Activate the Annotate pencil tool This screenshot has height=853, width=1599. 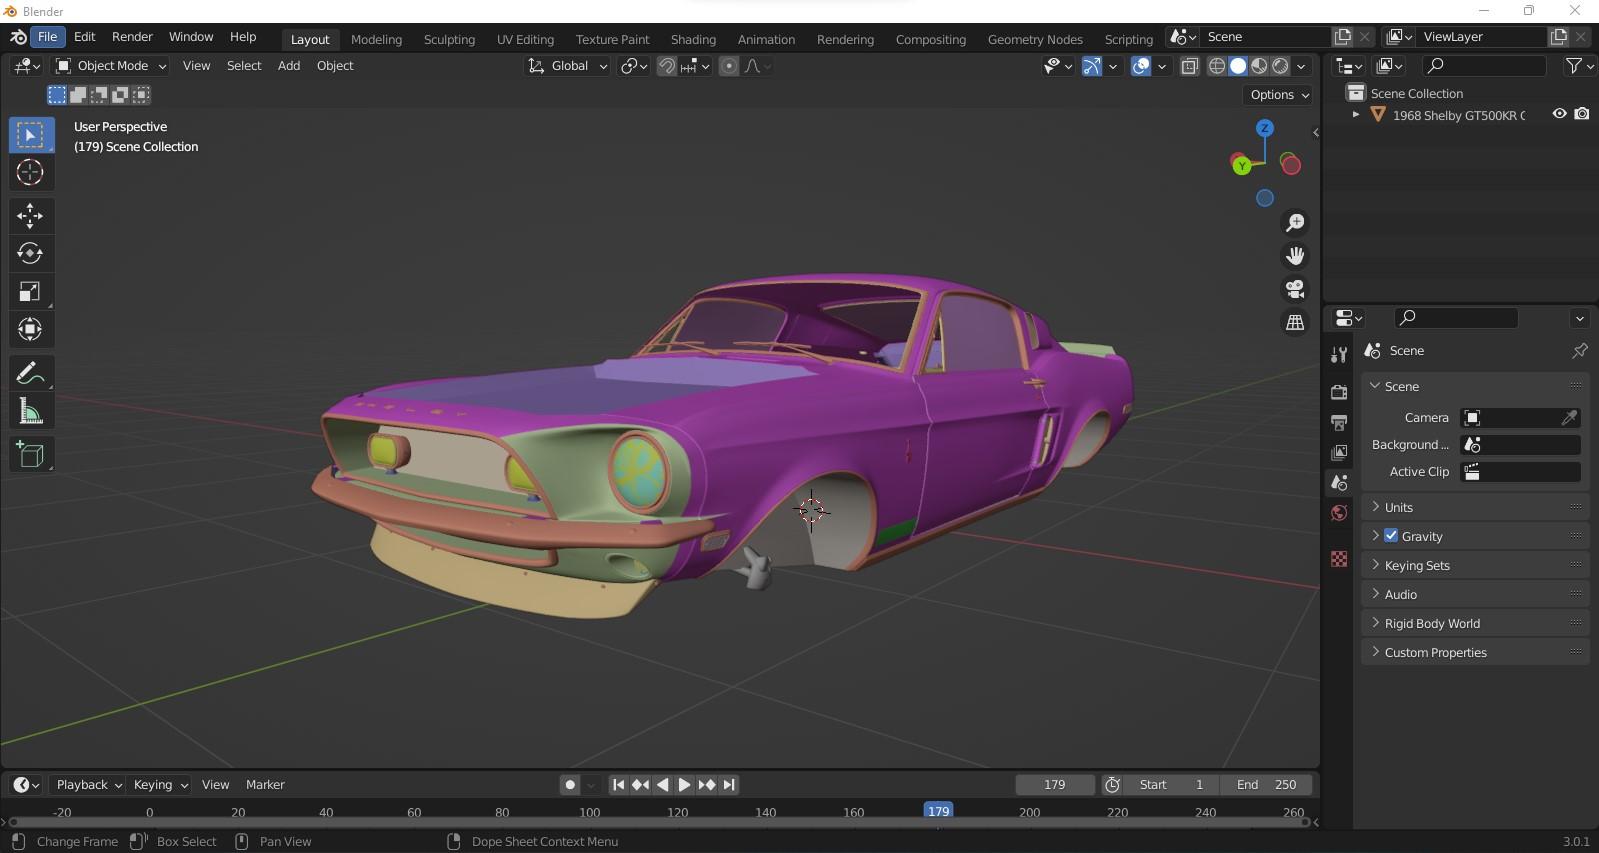(30, 373)
